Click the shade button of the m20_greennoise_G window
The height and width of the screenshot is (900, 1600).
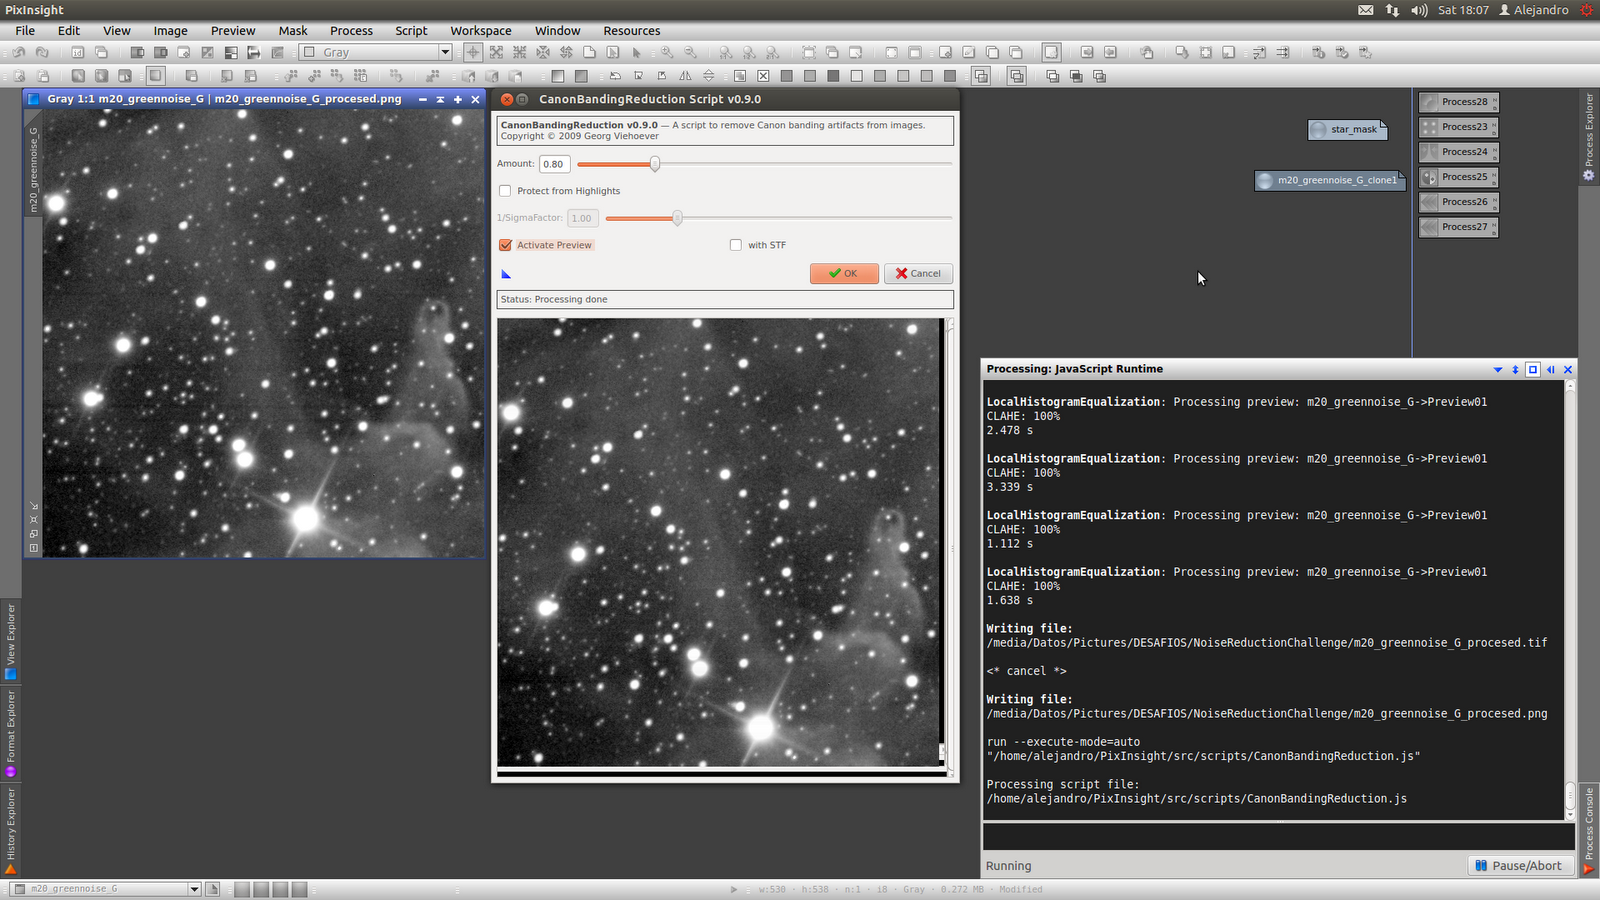[440, 99]
